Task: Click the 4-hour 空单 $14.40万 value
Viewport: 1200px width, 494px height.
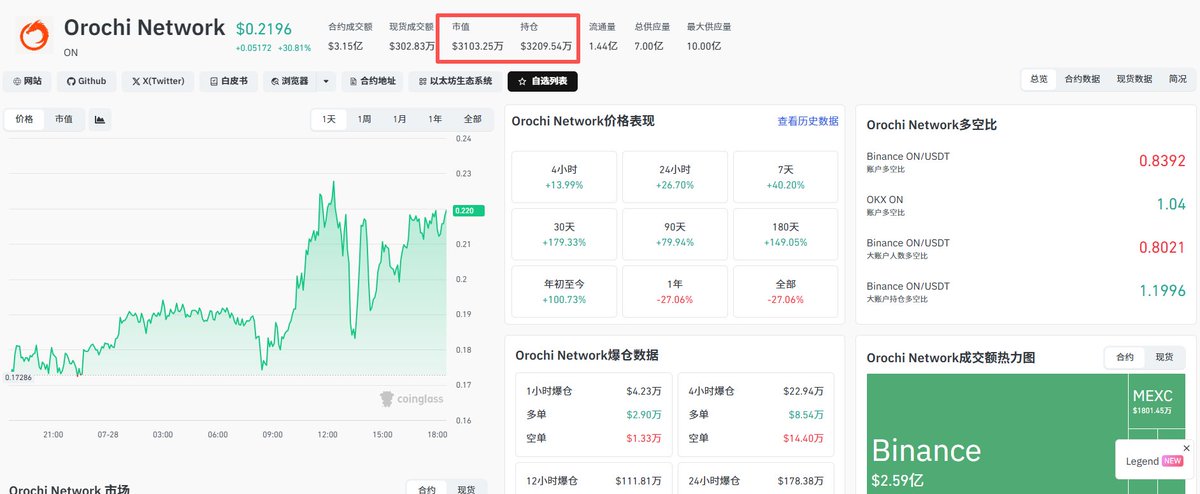Action: tap(804, 438)
